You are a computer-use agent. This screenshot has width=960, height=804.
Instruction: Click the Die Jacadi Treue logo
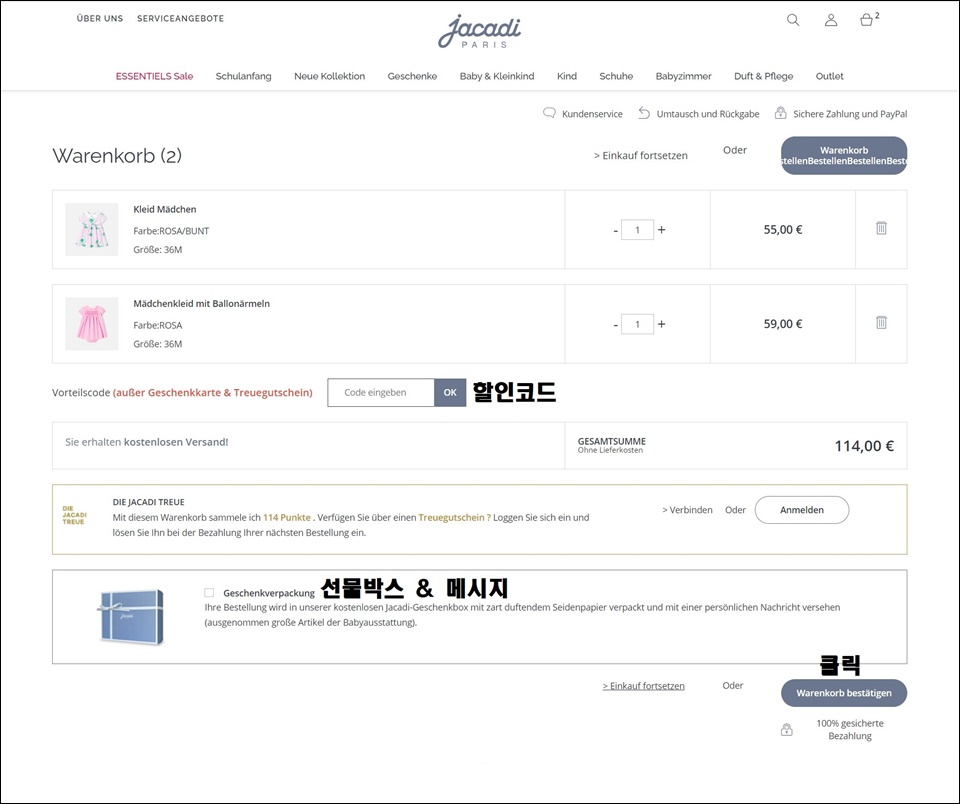[74, 515]
